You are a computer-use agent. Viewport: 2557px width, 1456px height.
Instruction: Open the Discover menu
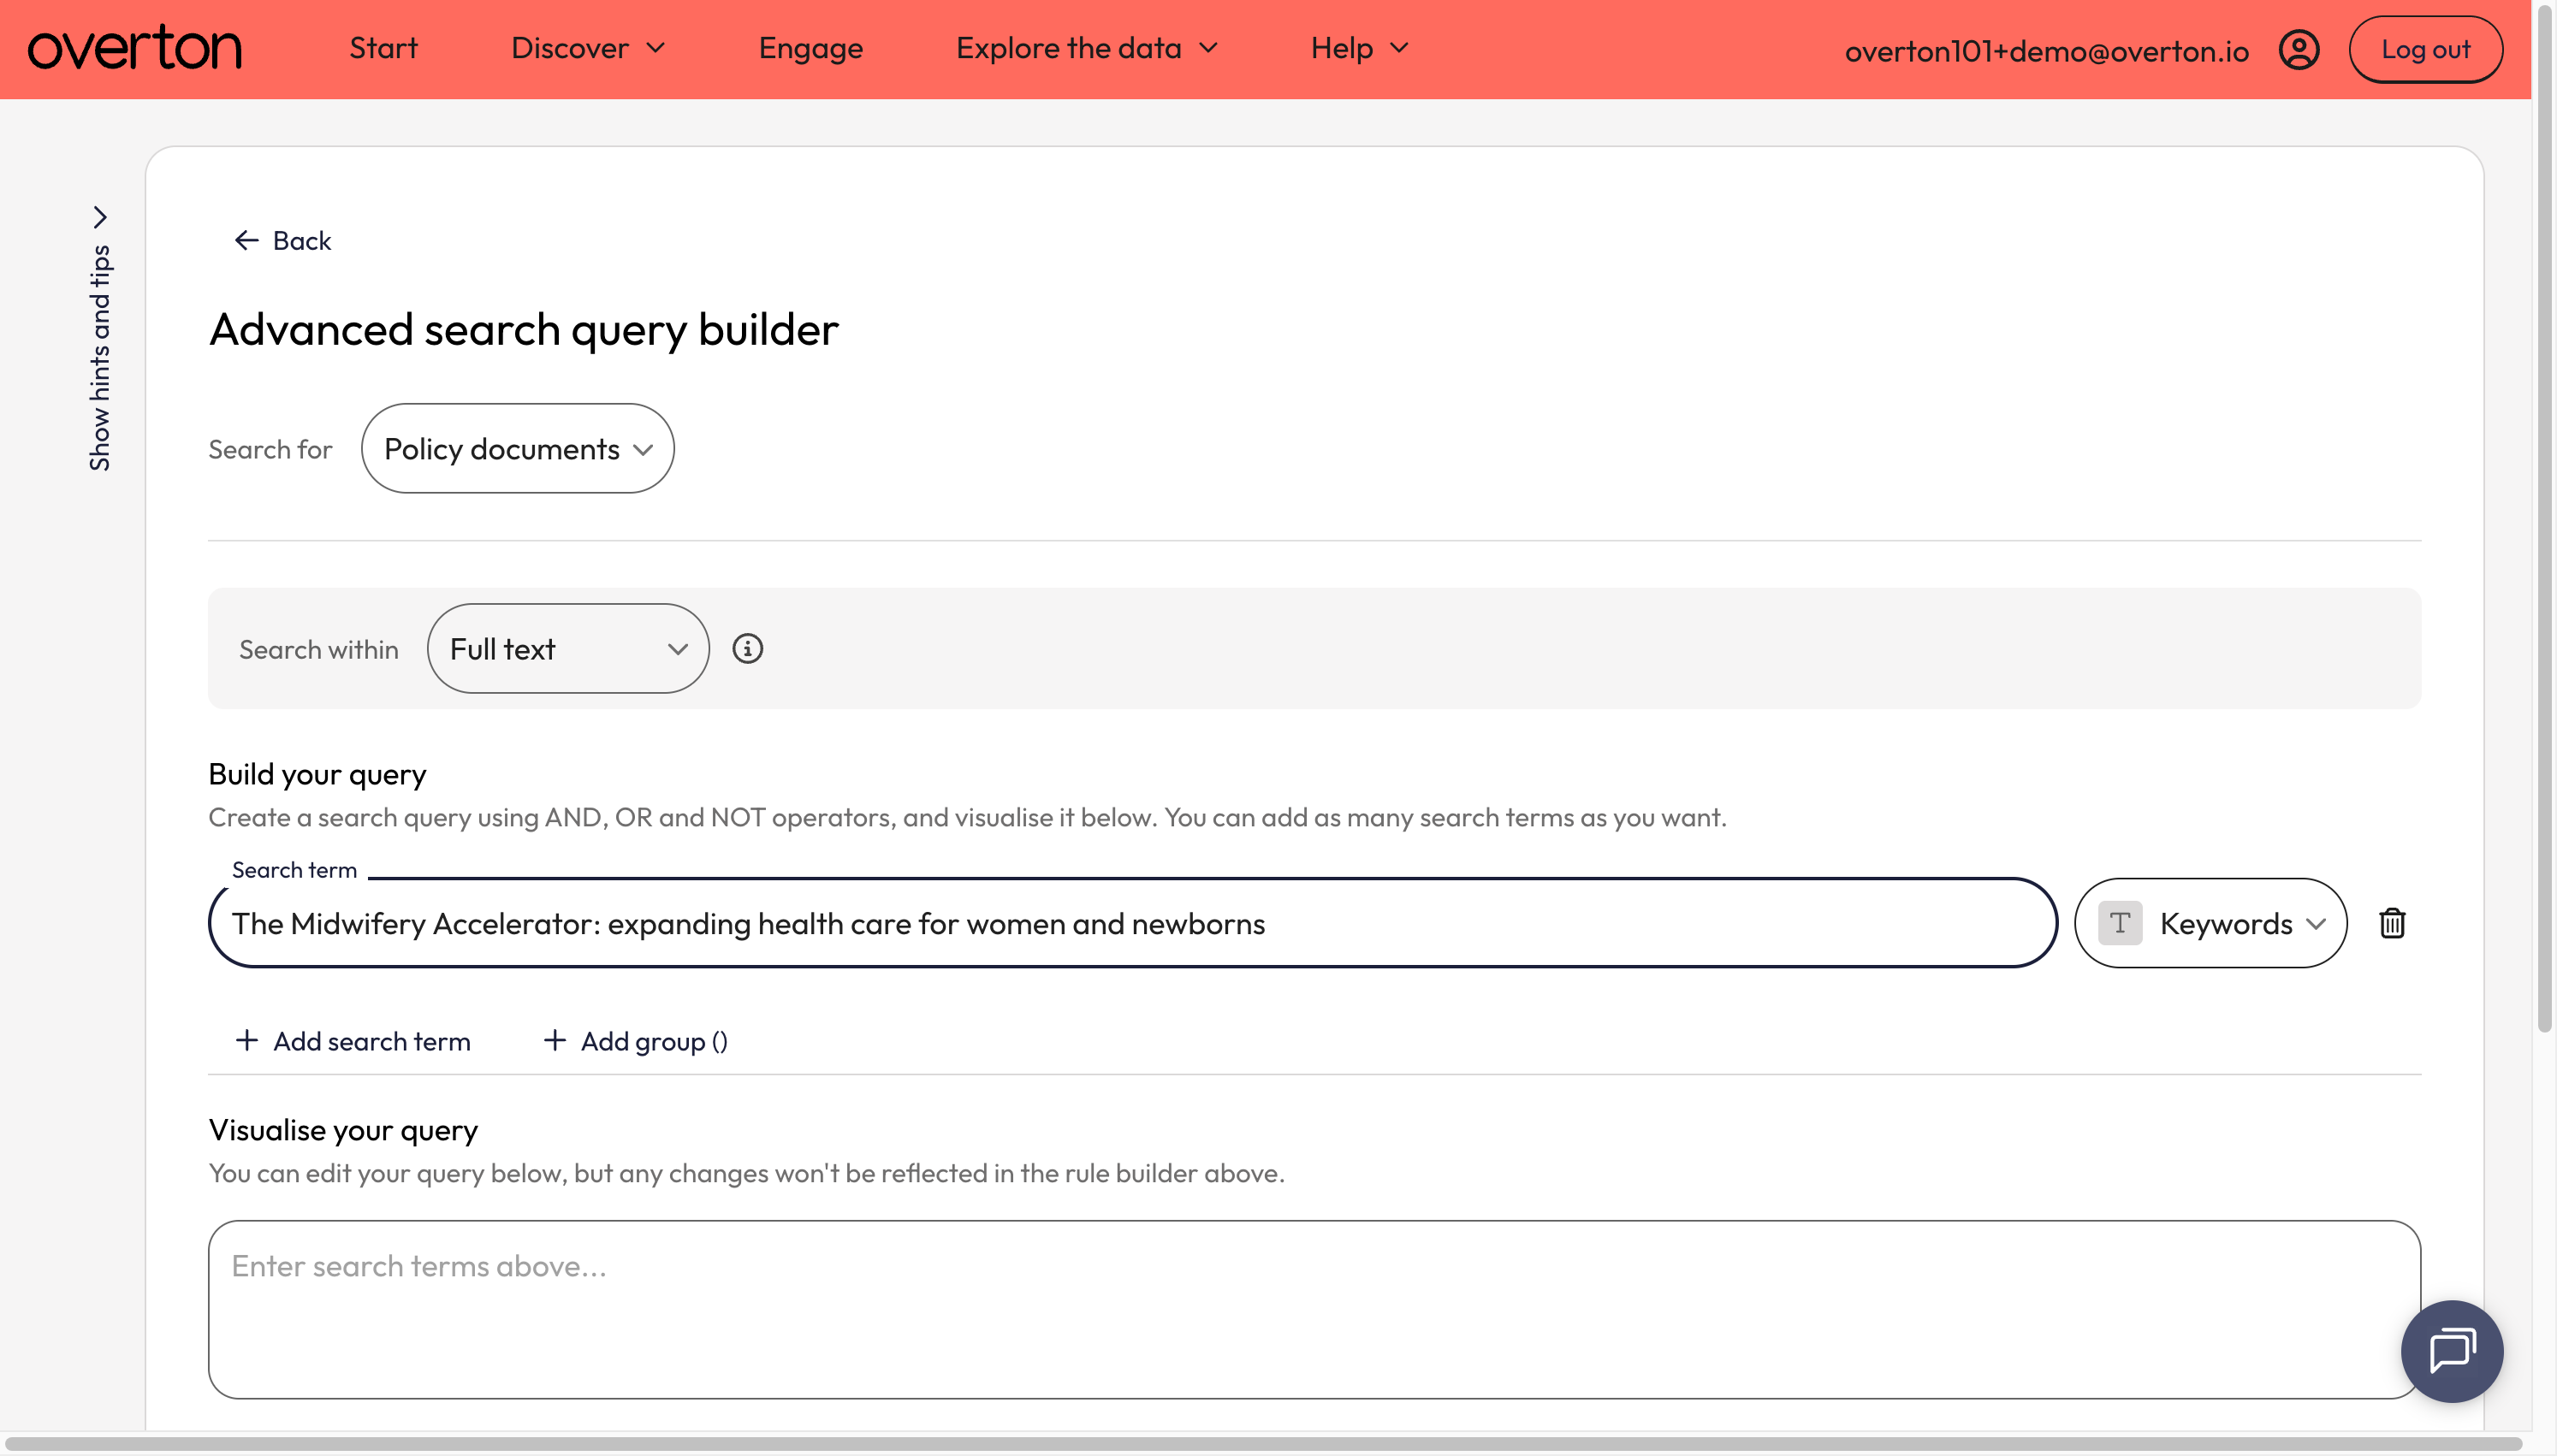click(x=588, y=48)
